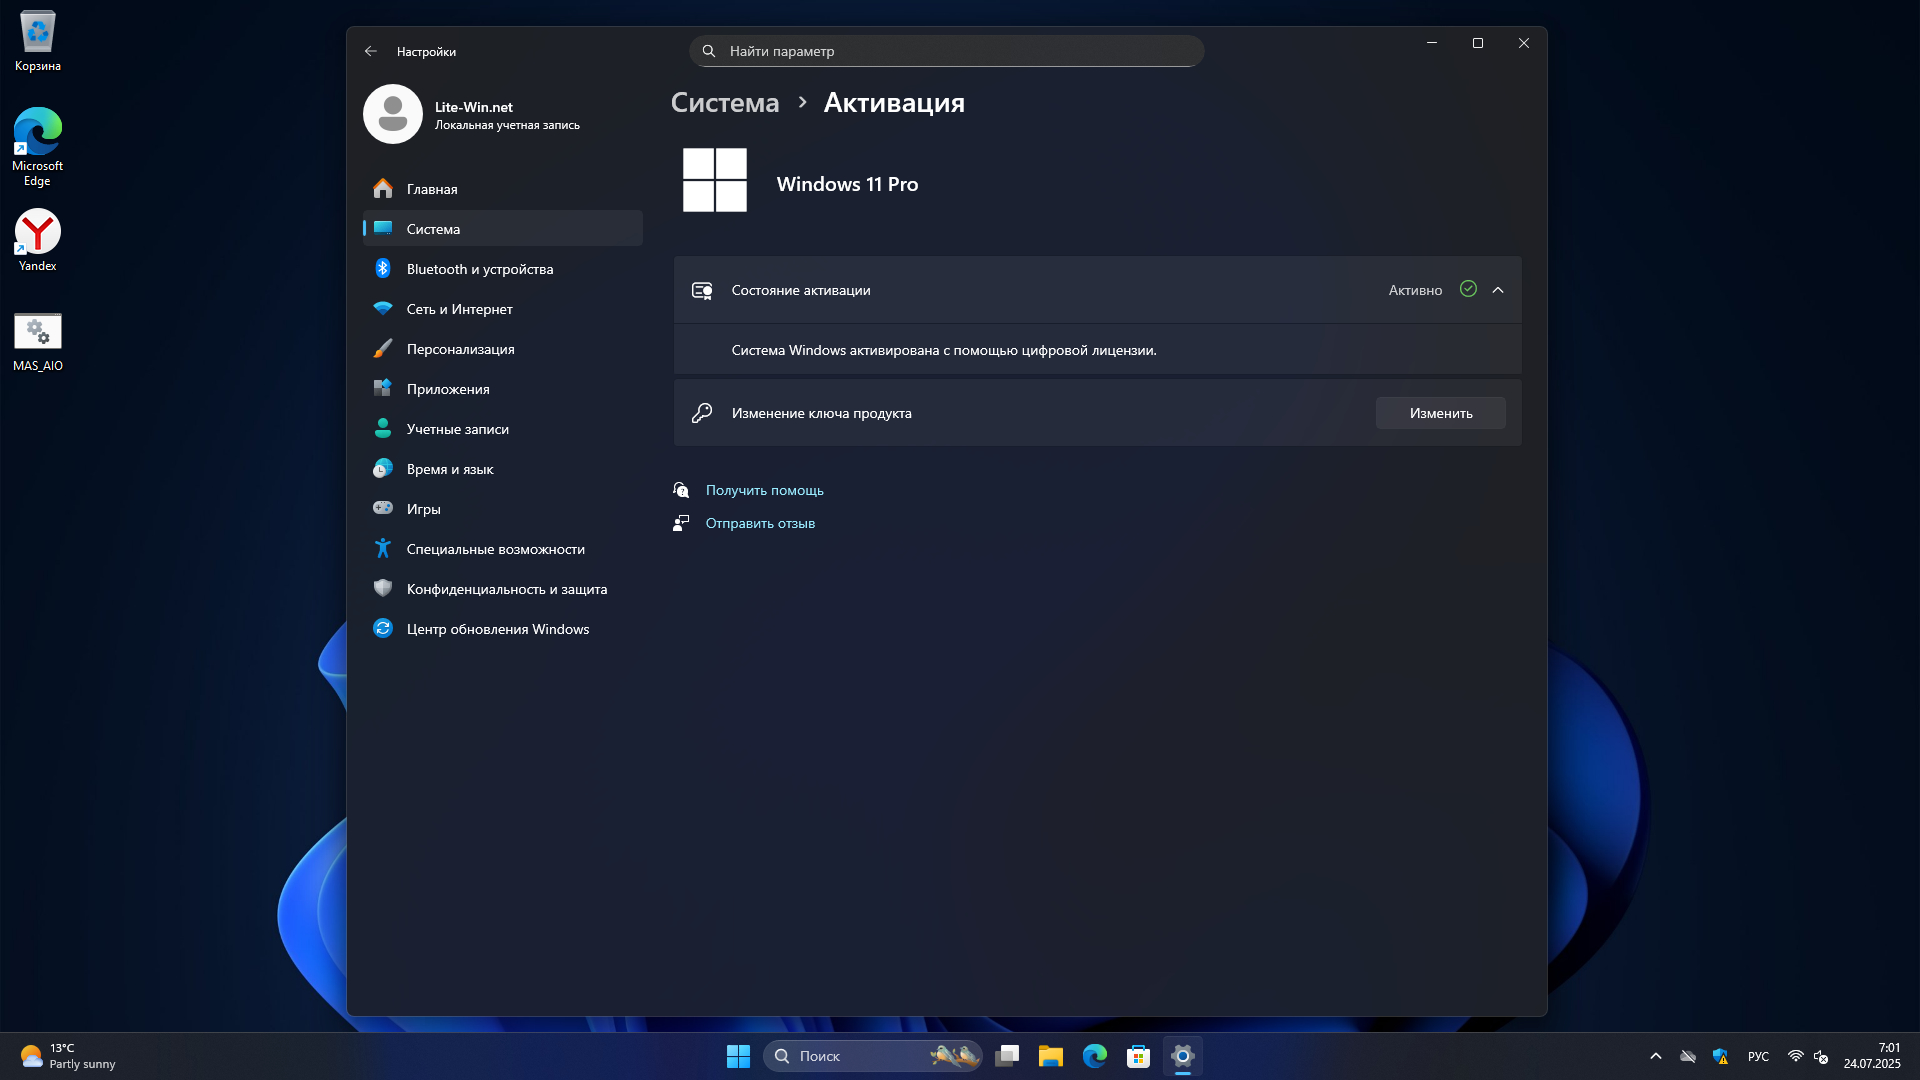Open the Системa breadcrumb link
Image resolution: width=1920 pixels, height=1080 pixels.
(724, 103)
